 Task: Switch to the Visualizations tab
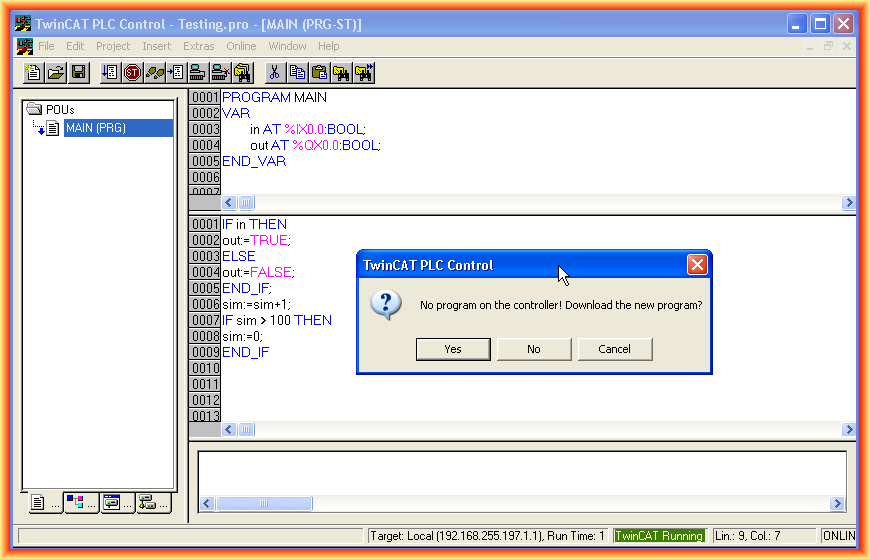pyautogui.click(x=115, y=502)
